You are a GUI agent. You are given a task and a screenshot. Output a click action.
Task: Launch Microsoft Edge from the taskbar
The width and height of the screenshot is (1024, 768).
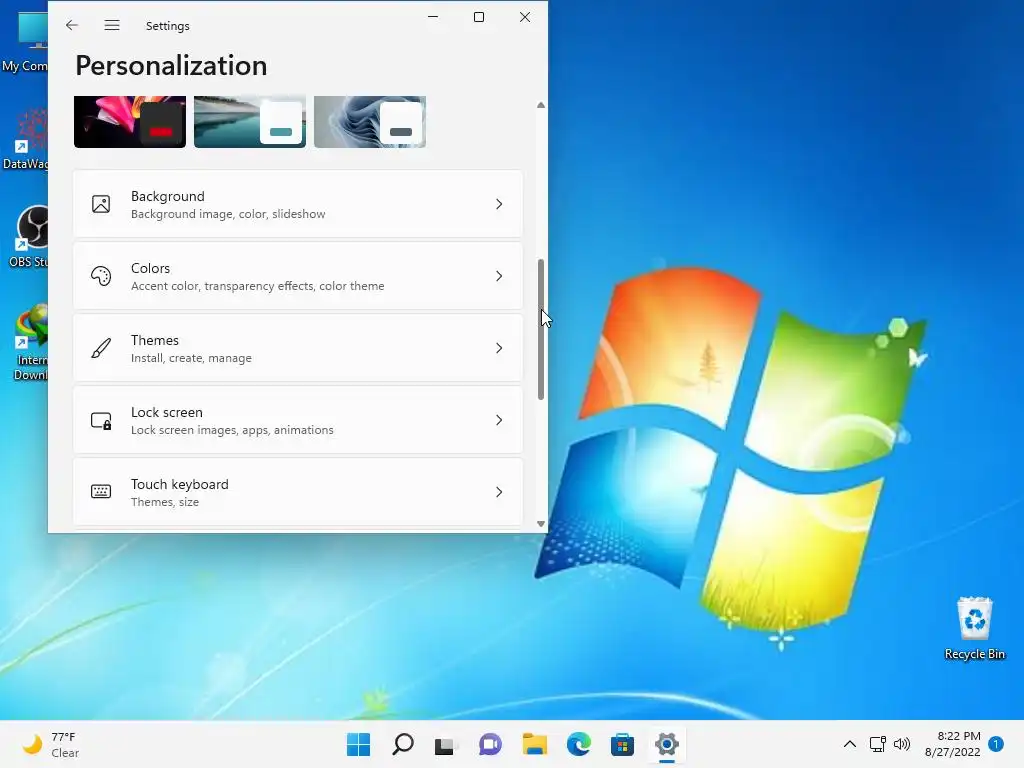point(579,744)
